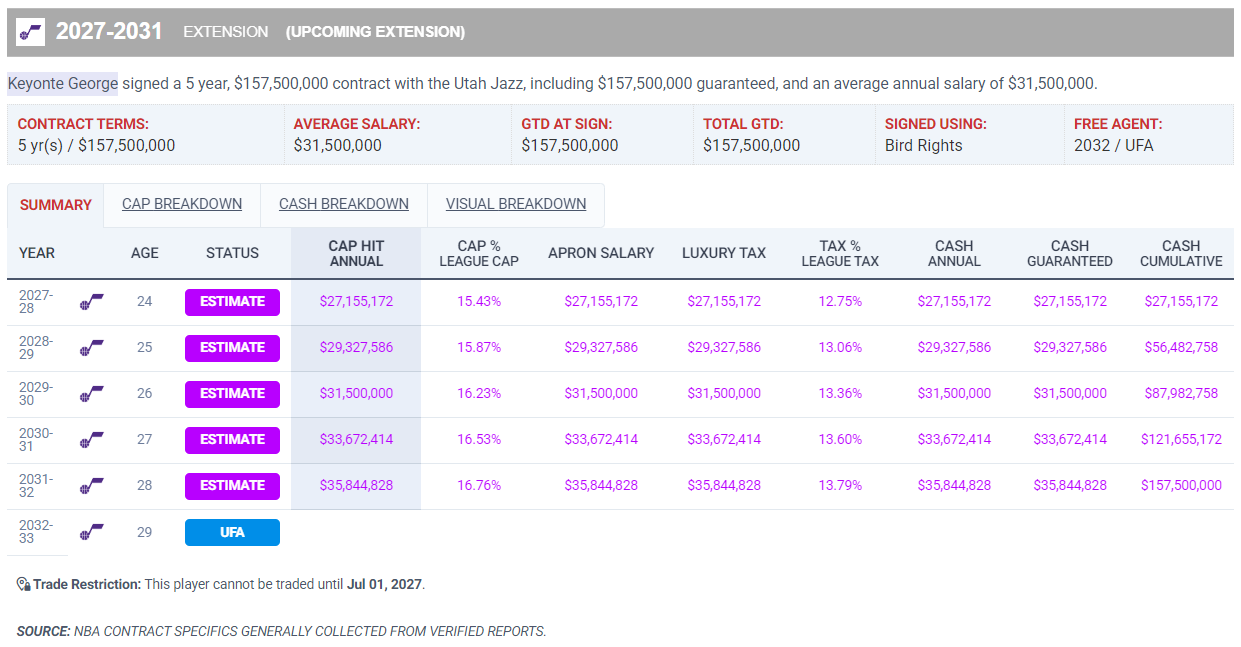This screenshot has width=1241, height=647.
Task: Click the Average Salary $31,500,000 value
Action: click(338, 145)
